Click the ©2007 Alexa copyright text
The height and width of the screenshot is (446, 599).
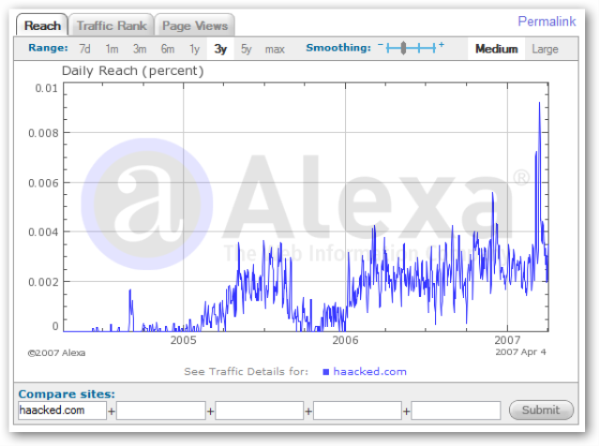[x=57, y=353]
